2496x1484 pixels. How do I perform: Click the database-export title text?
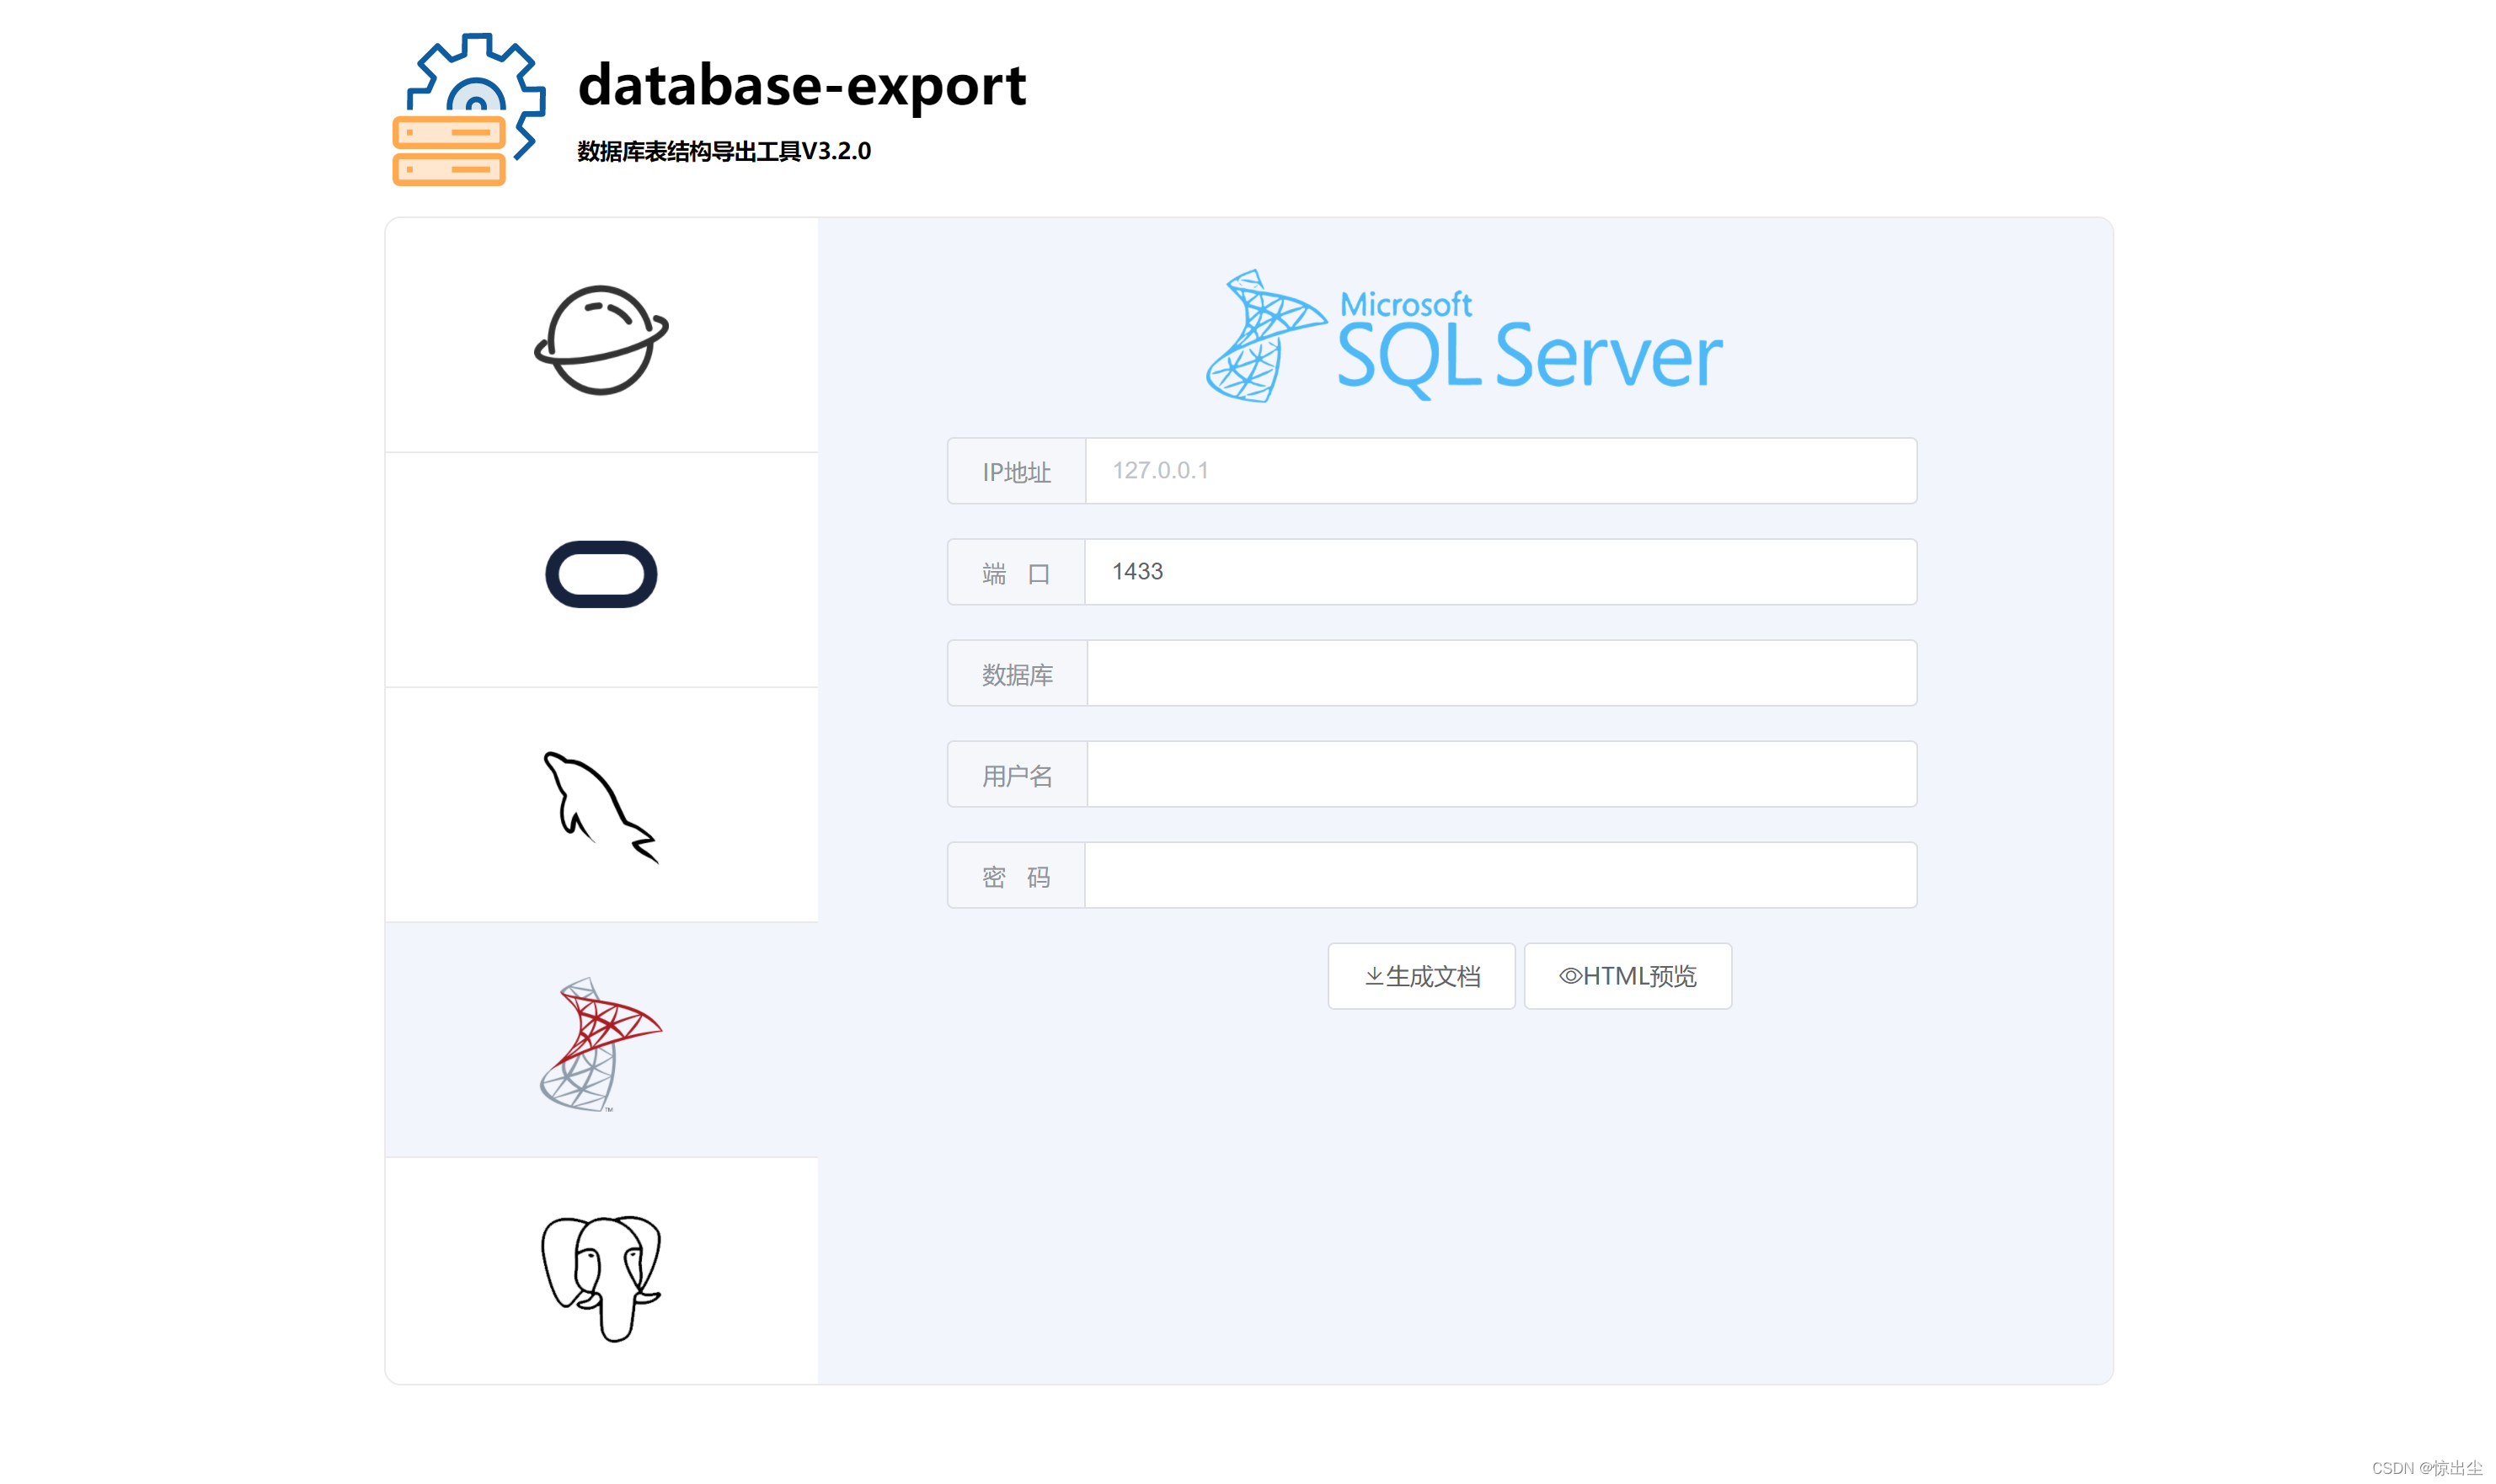802,86
